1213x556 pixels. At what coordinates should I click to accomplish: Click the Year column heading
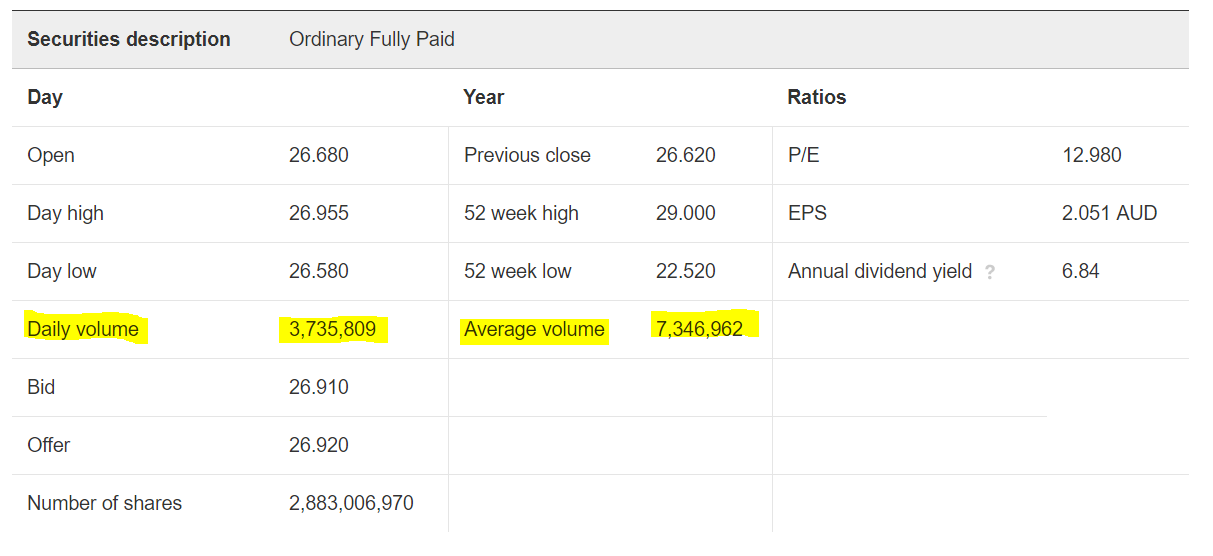click(x=484, y=97)
